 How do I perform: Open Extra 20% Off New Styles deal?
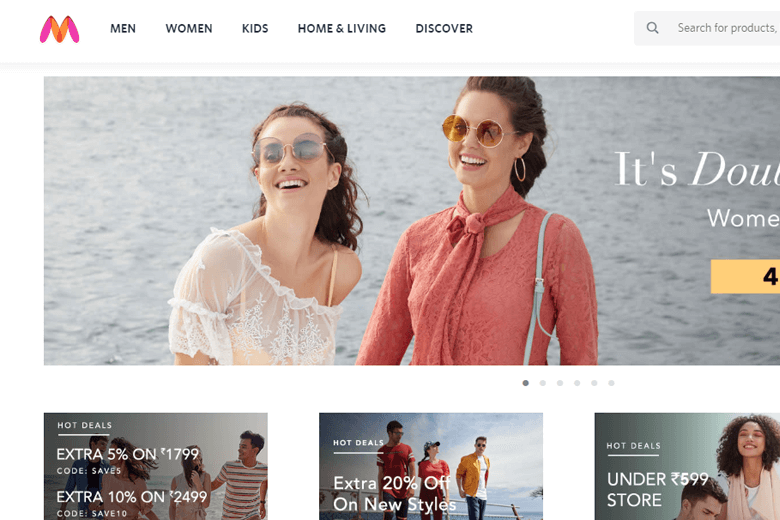pyautogui.click(x=431, y=466)
